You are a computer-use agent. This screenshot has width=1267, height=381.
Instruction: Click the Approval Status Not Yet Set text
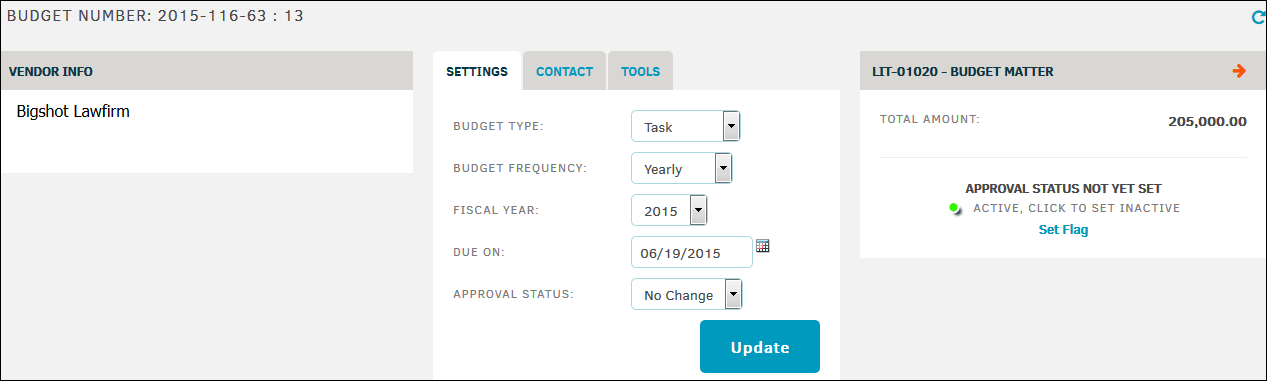click(x=1063, y=188)
